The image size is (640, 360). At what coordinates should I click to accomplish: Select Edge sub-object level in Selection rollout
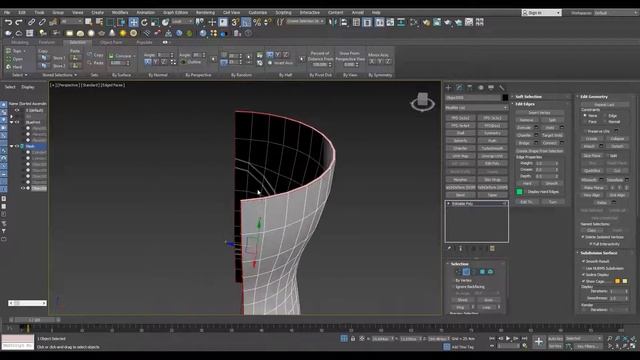point(466,272)
